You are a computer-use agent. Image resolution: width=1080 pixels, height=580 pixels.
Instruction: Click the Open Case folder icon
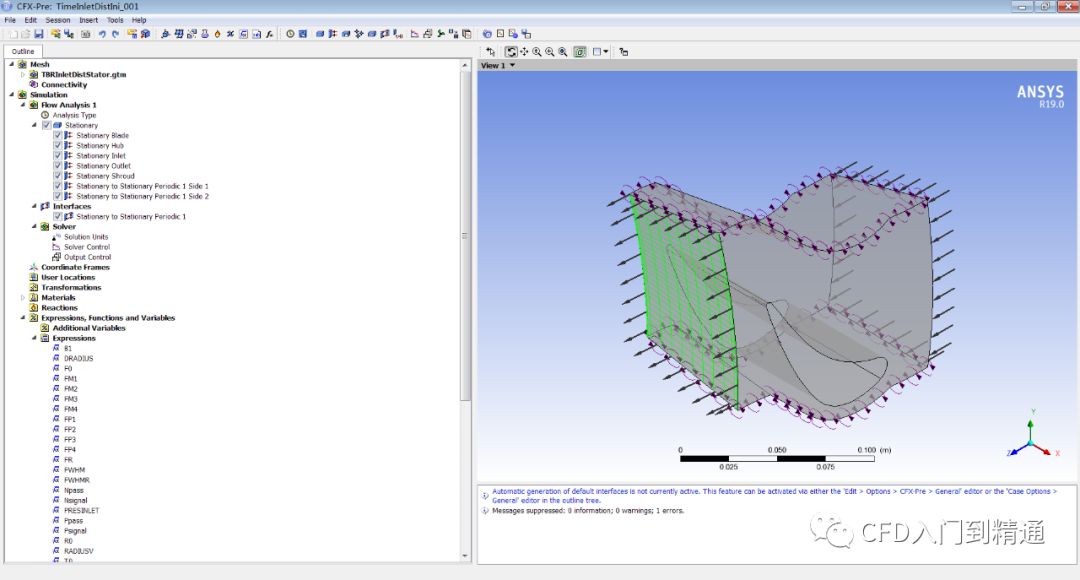click(x=25, y=34)
